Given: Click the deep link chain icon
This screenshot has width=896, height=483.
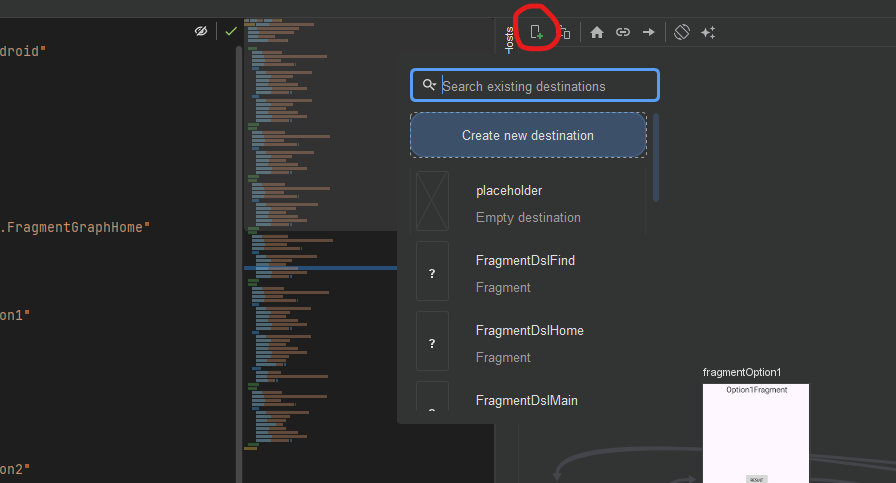Looking at the screenshot, I should coord(623,33).
